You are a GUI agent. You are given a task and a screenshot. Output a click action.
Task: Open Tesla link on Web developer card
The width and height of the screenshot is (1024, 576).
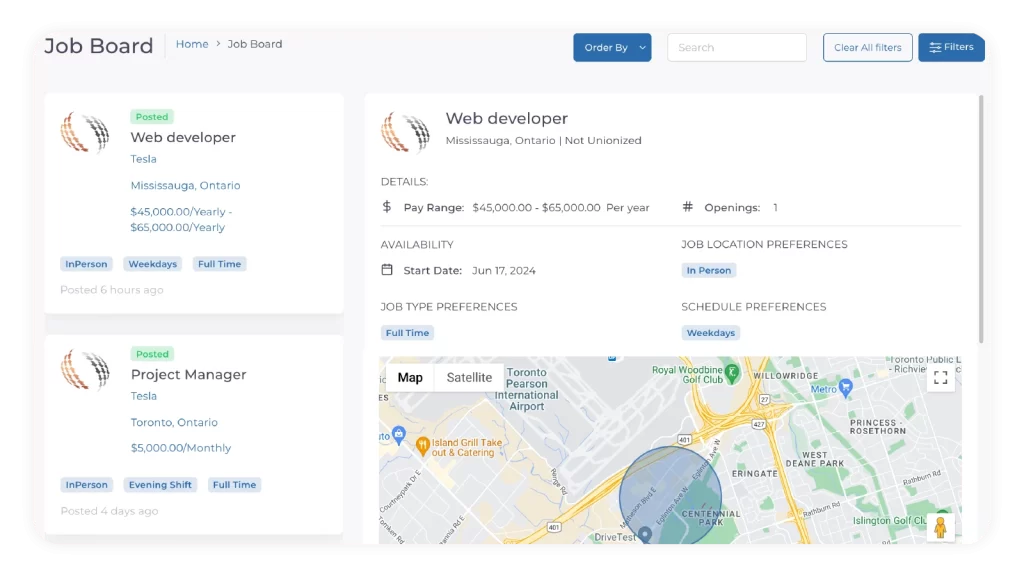click(143, 159)
